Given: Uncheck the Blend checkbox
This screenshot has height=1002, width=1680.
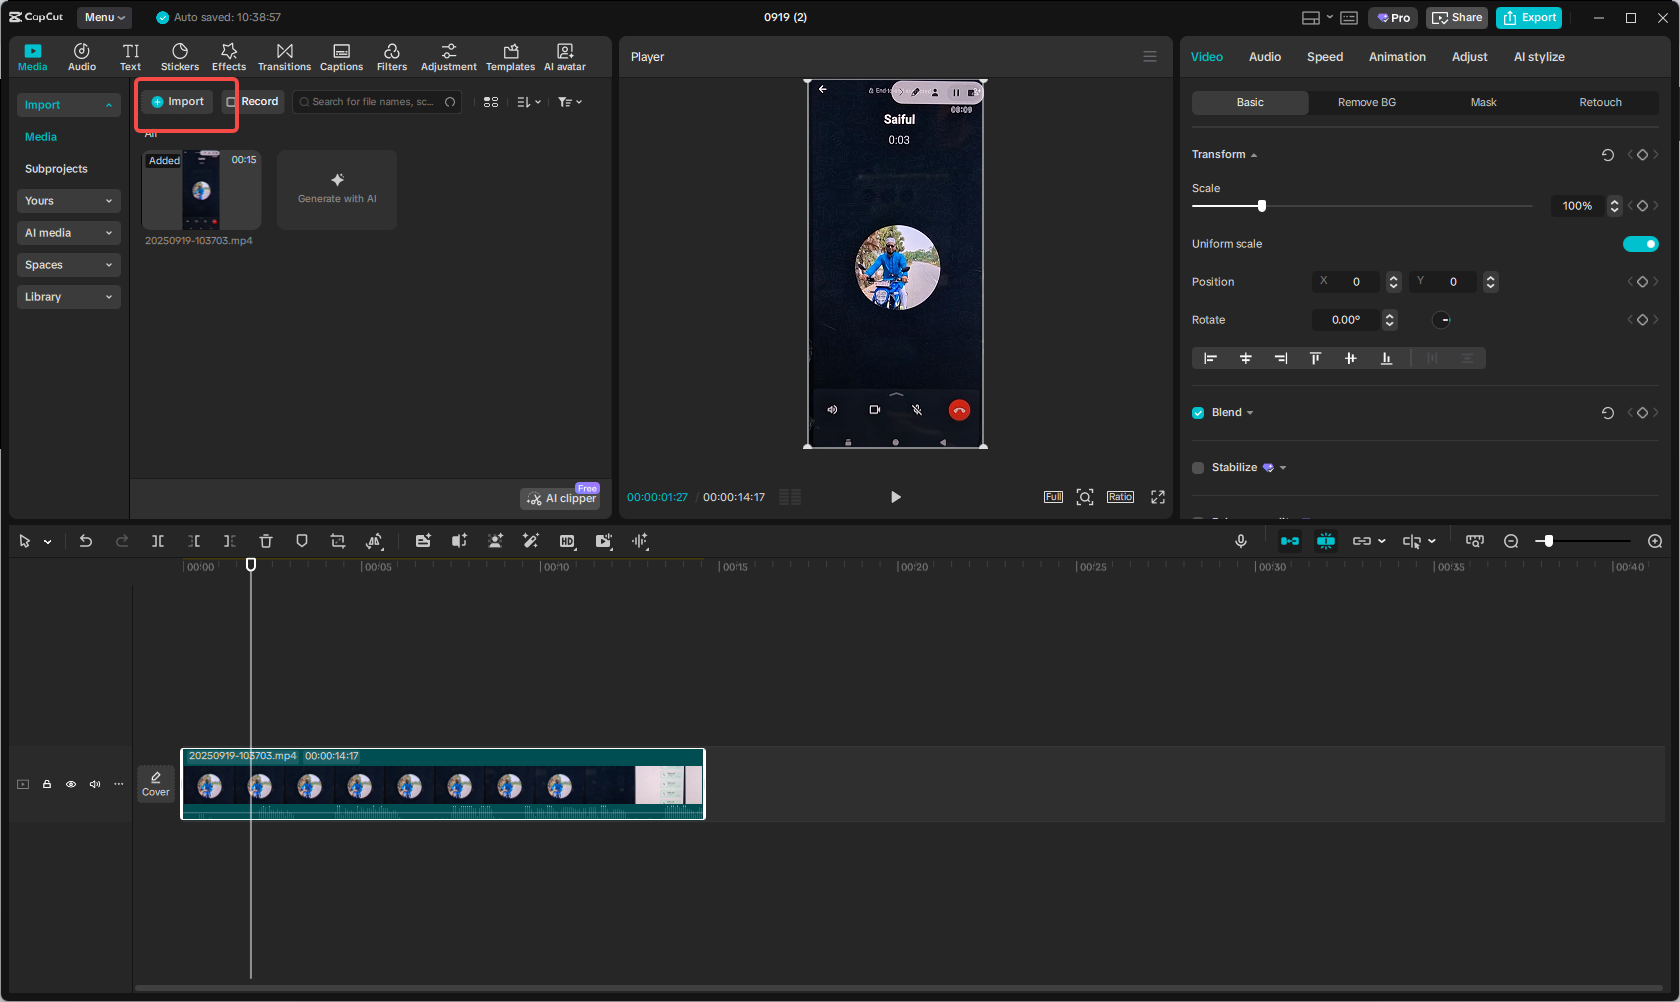Looking at the screenshot, I should (1198, 413).
